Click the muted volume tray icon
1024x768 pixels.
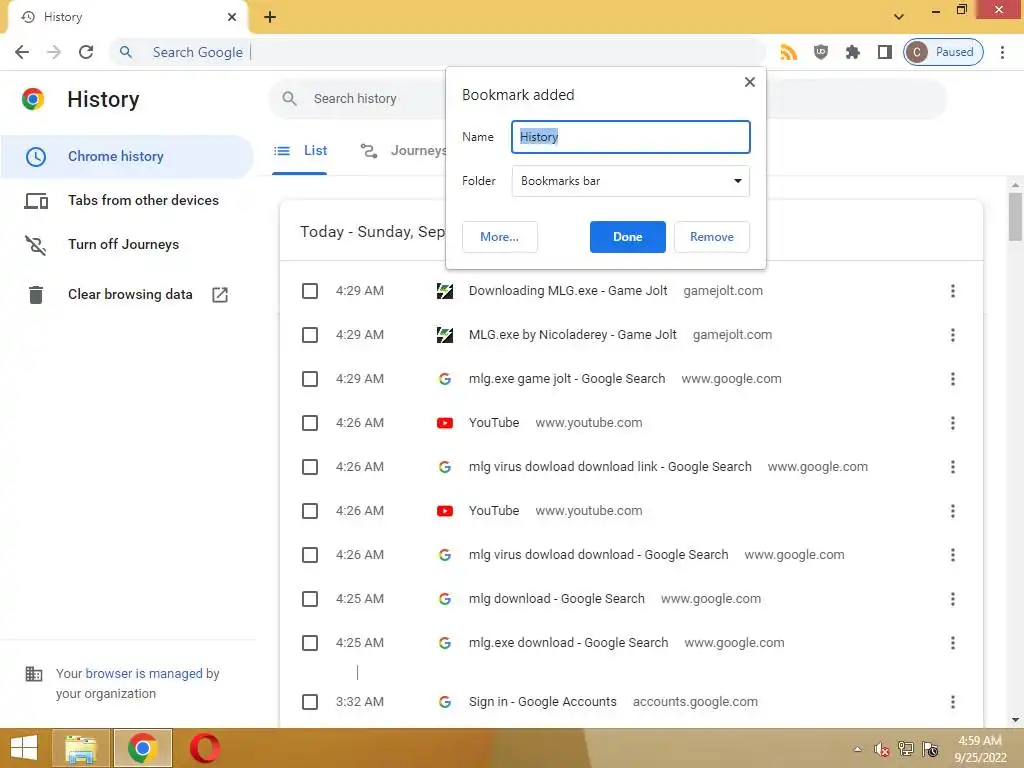881,750
